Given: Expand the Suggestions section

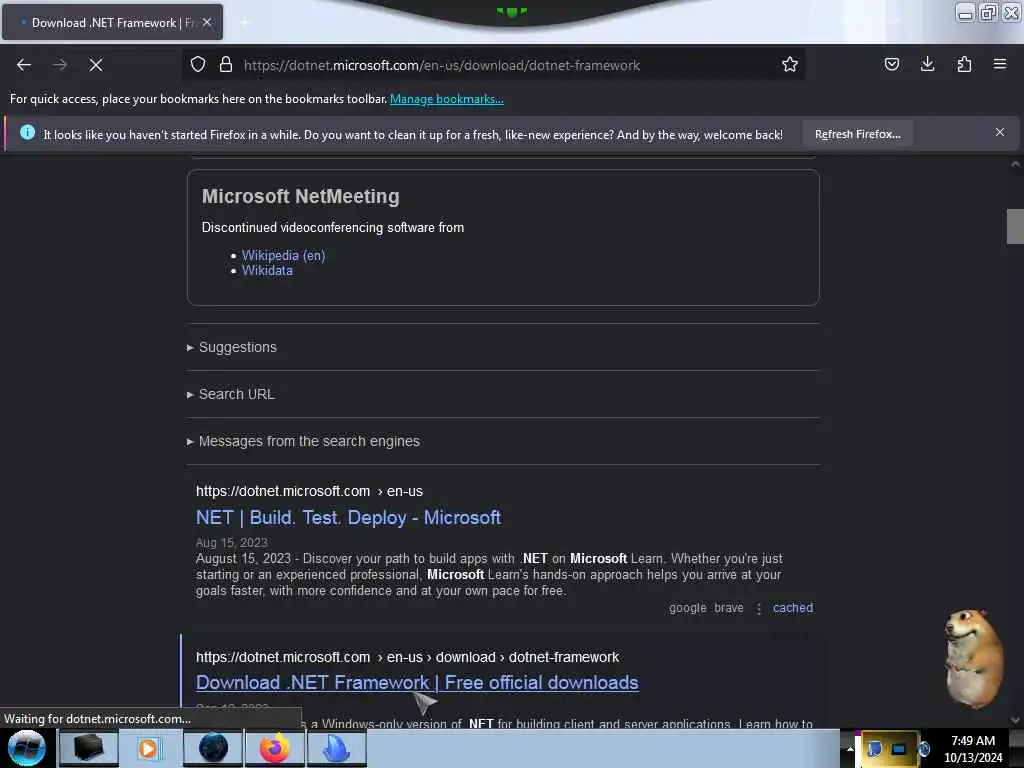Looking at the screenshot, I should pos(232,347).
